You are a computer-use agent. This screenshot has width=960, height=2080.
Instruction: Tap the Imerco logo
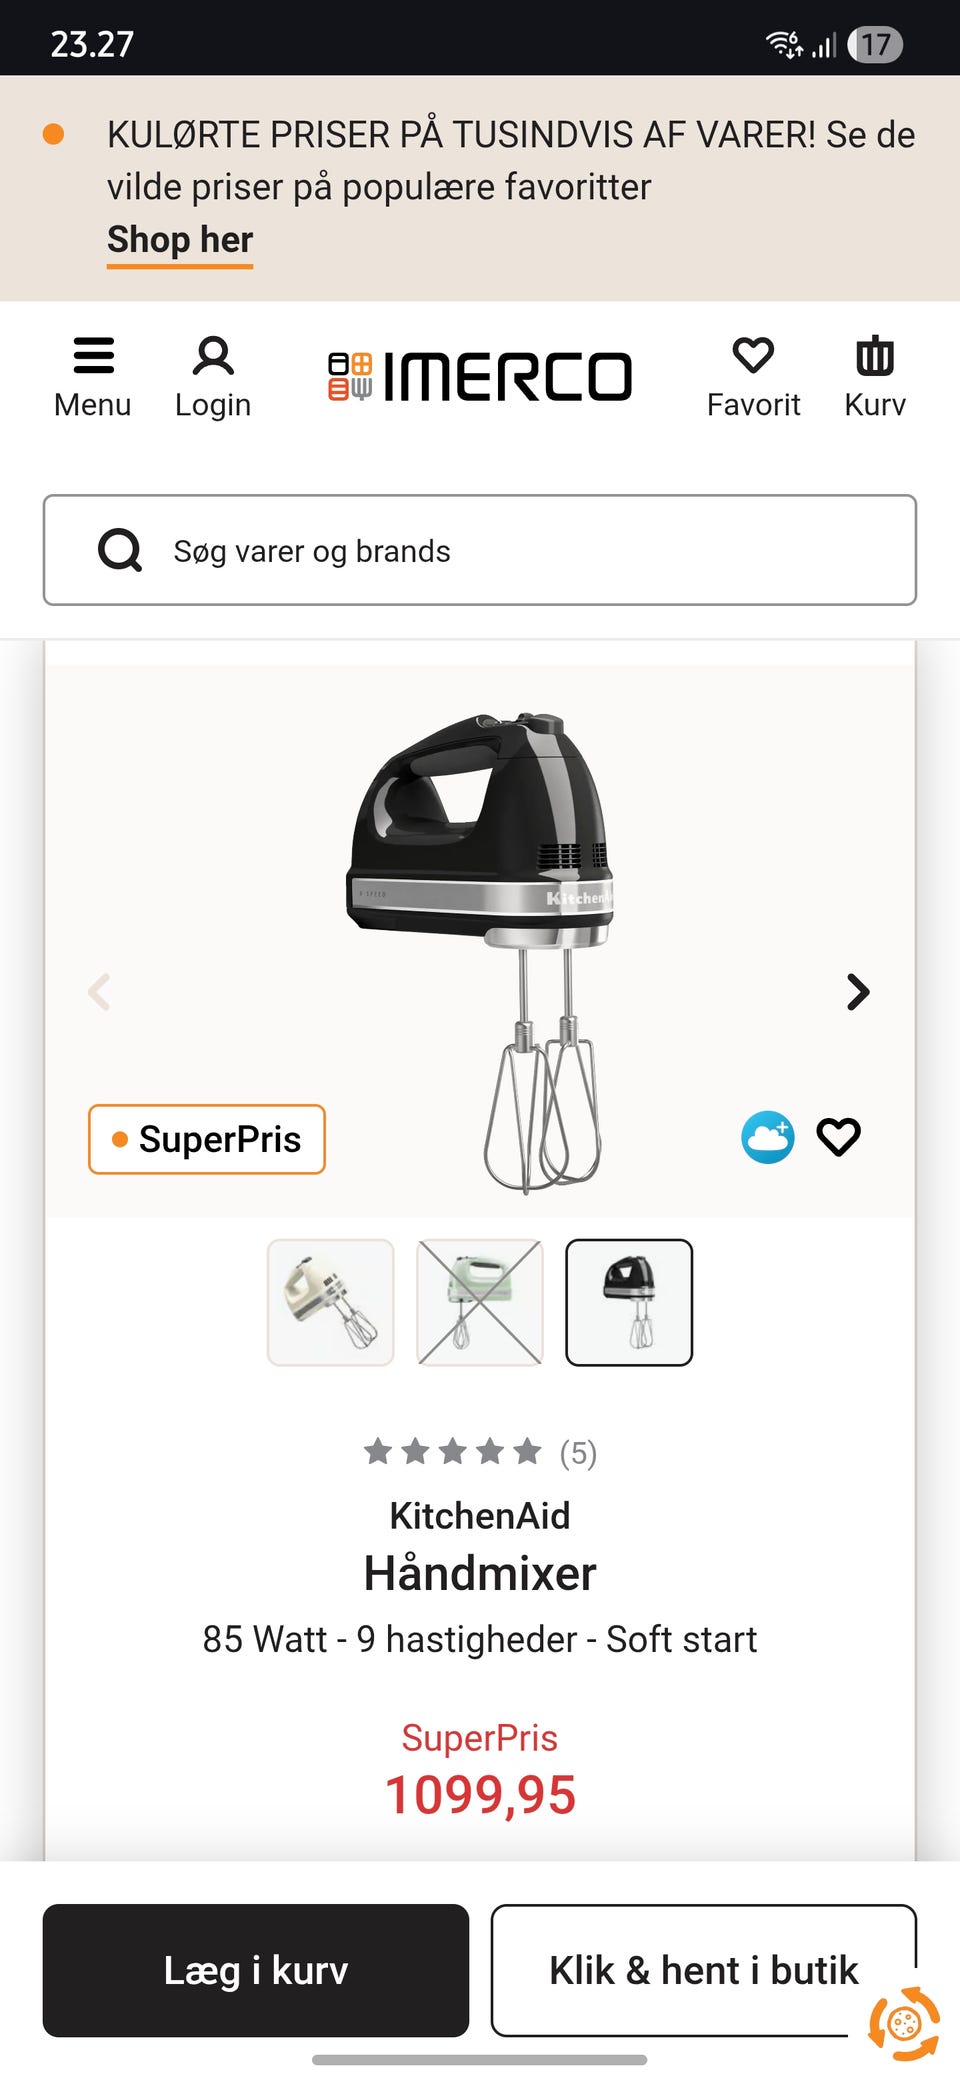tap(480, 377)
